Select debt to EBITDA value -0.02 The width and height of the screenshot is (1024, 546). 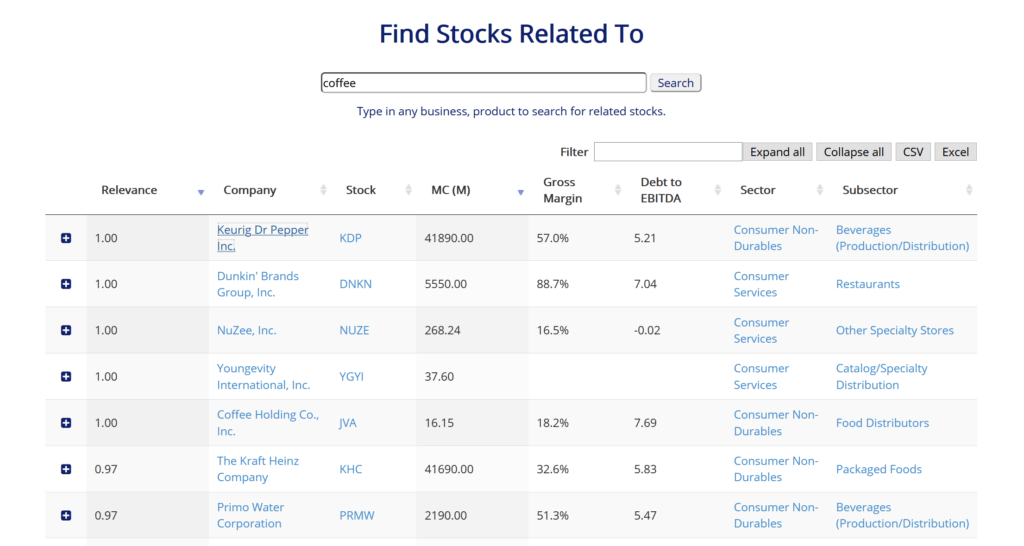click(647, 330)
